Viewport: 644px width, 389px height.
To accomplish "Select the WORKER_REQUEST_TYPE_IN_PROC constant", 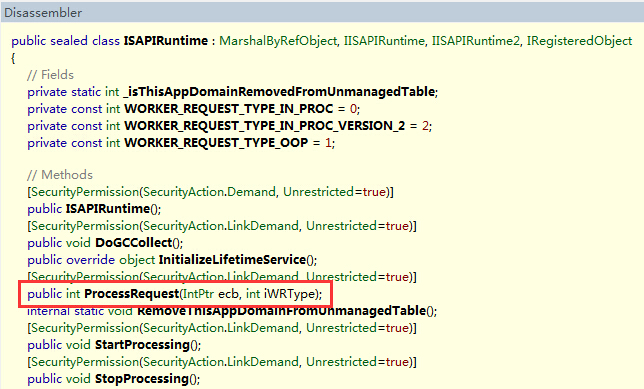I will (228, 109).
